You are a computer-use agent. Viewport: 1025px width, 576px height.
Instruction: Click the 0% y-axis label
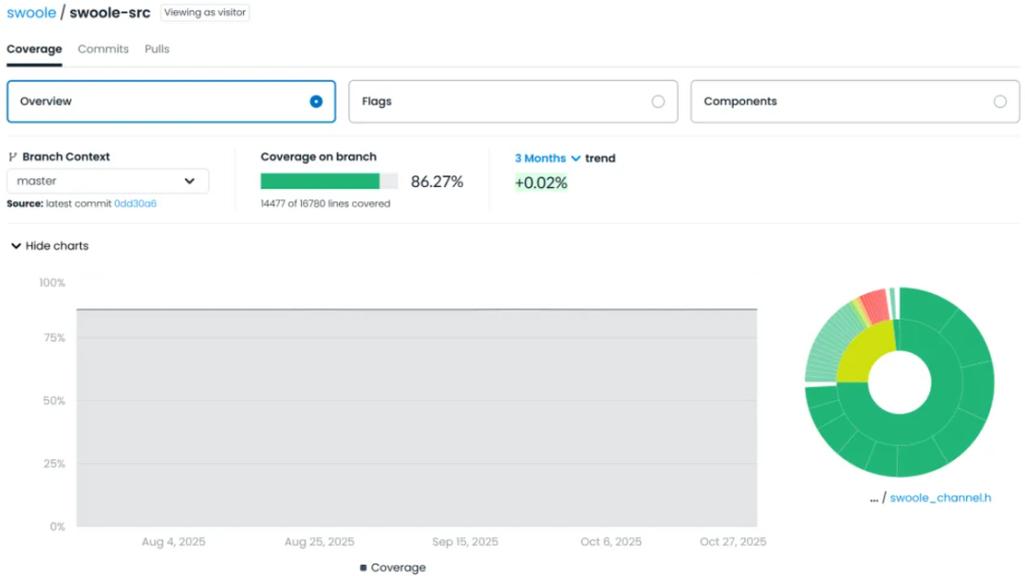click(x=58, y=526)
